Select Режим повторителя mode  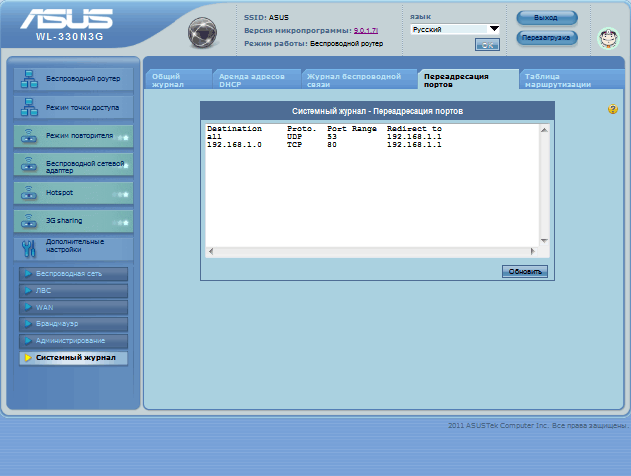75,135
